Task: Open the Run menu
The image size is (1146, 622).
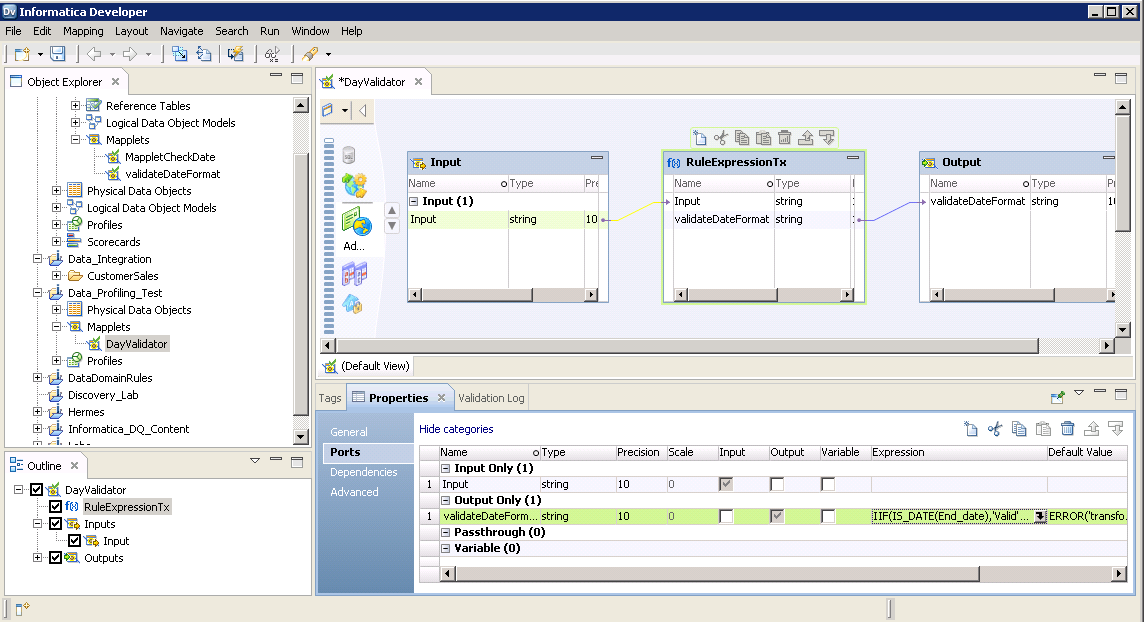Action: 270,31
